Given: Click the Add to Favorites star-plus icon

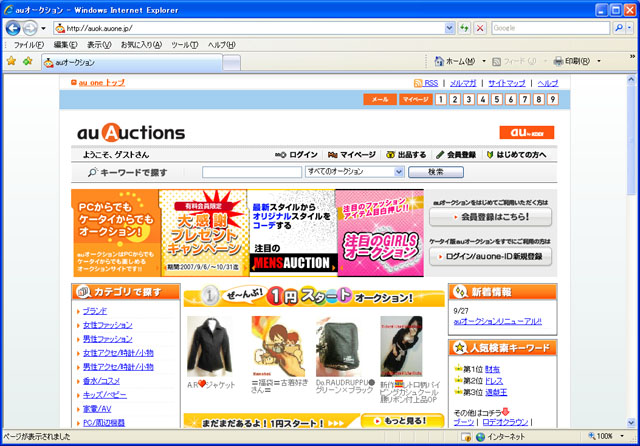Looking at the screenshot, I should [x=27, y=61].
